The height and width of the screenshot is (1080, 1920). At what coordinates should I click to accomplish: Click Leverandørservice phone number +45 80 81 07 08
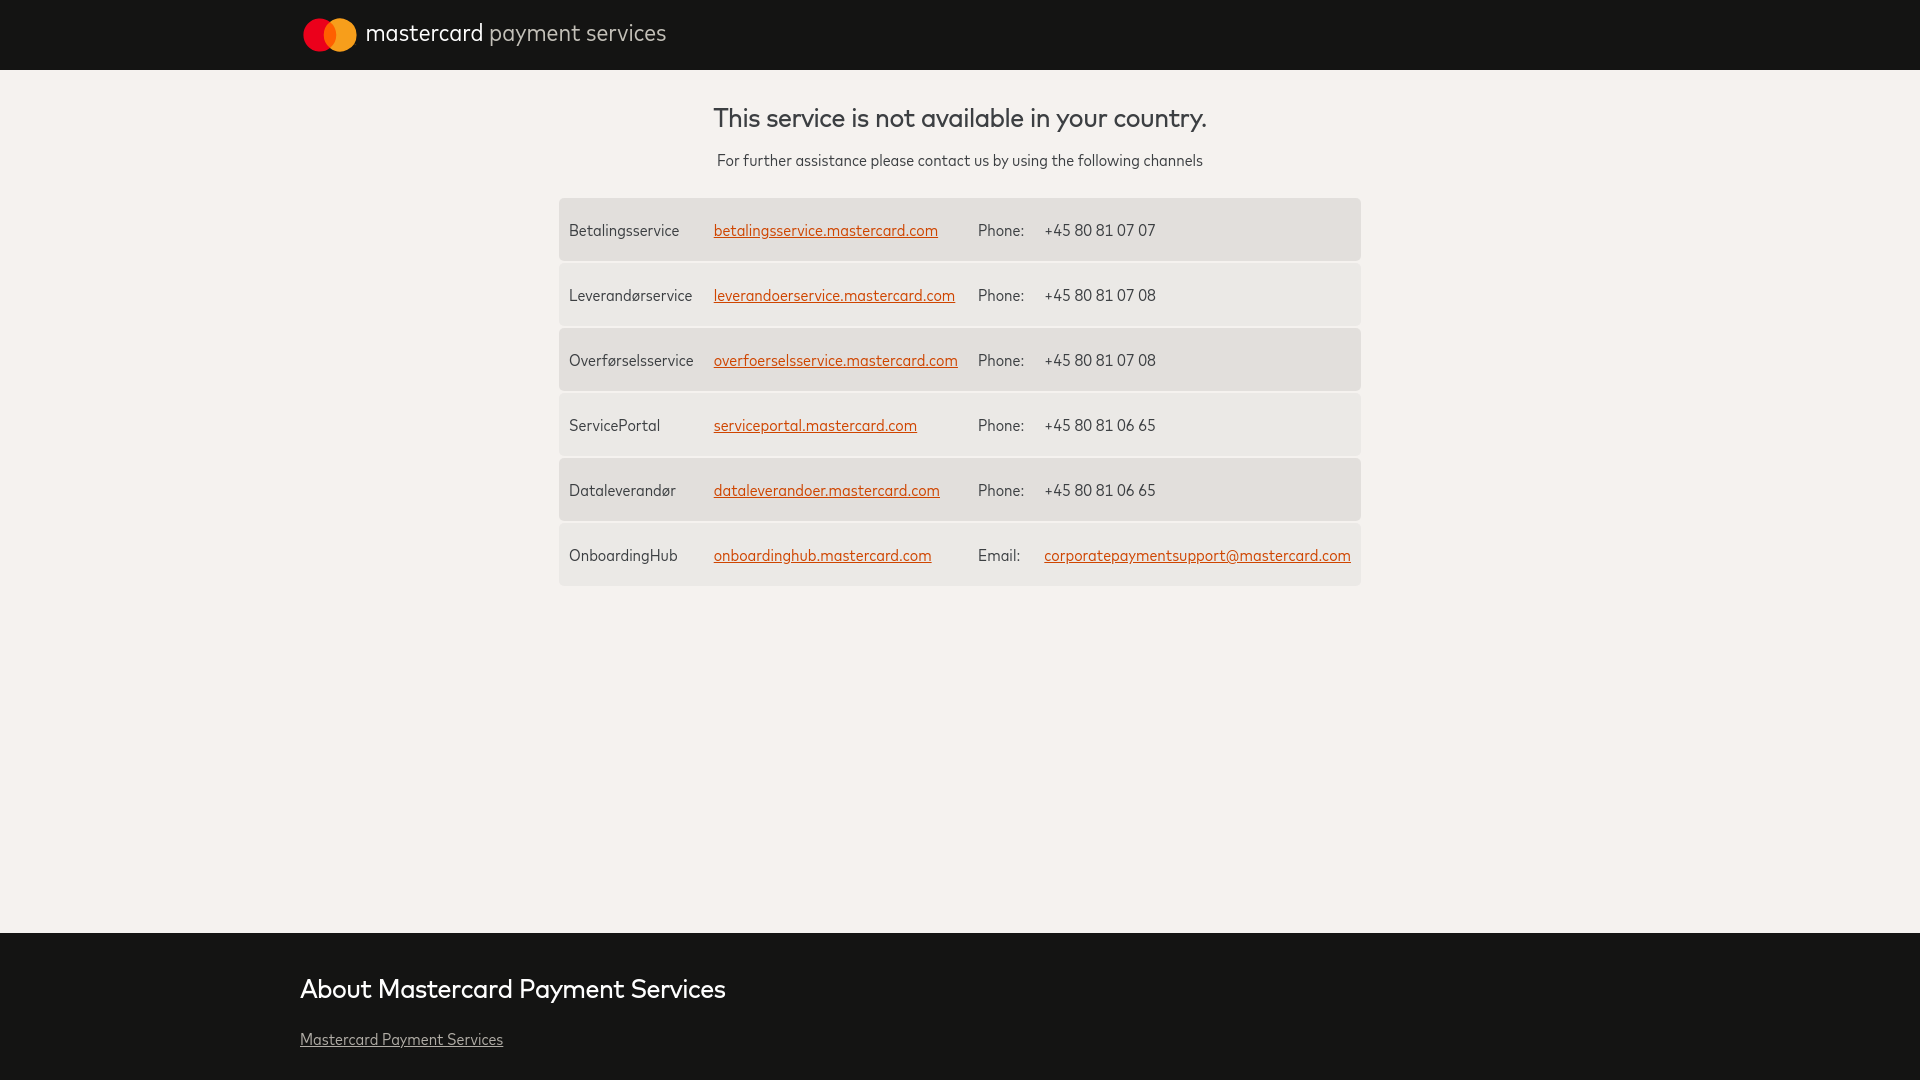pyautogui.click(x=1100, y=295)
